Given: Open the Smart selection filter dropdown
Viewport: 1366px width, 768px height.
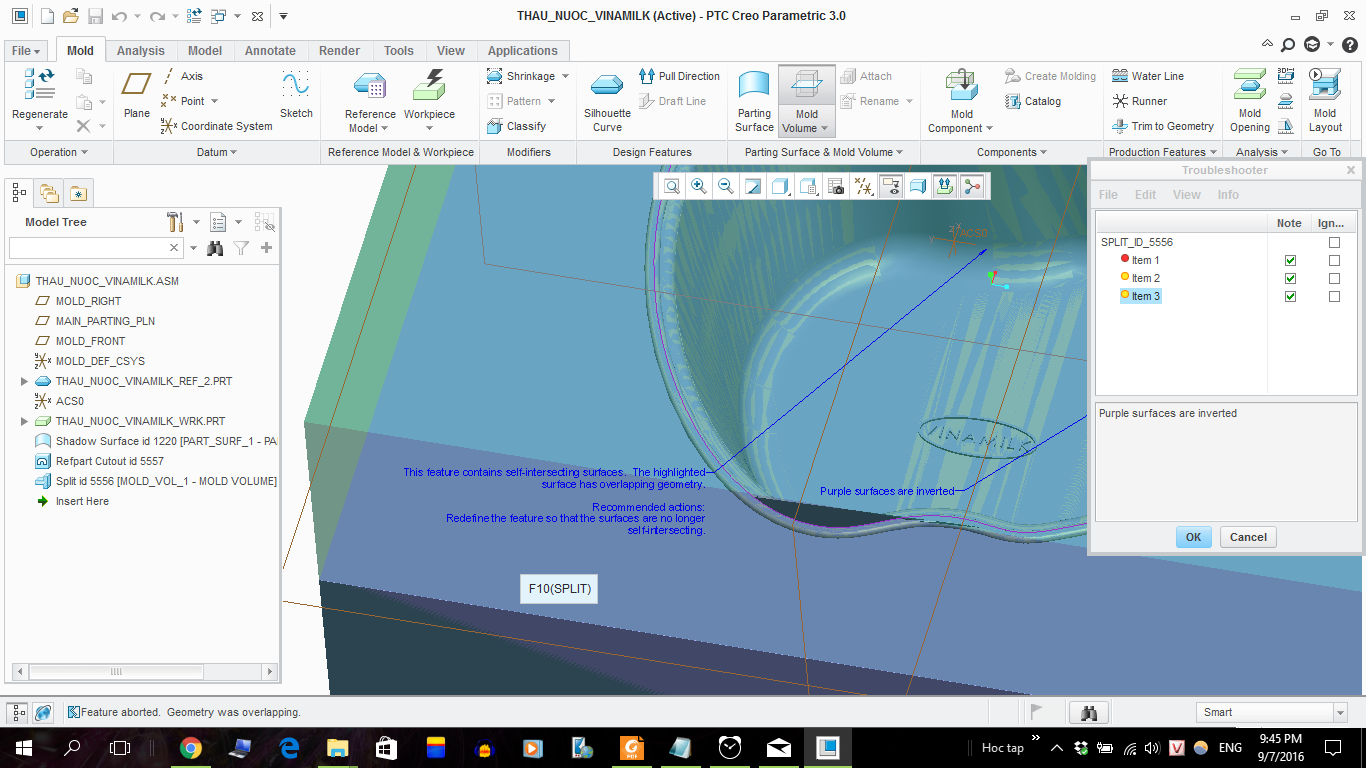Looking at the screenshot, I should pos(1340,712).
